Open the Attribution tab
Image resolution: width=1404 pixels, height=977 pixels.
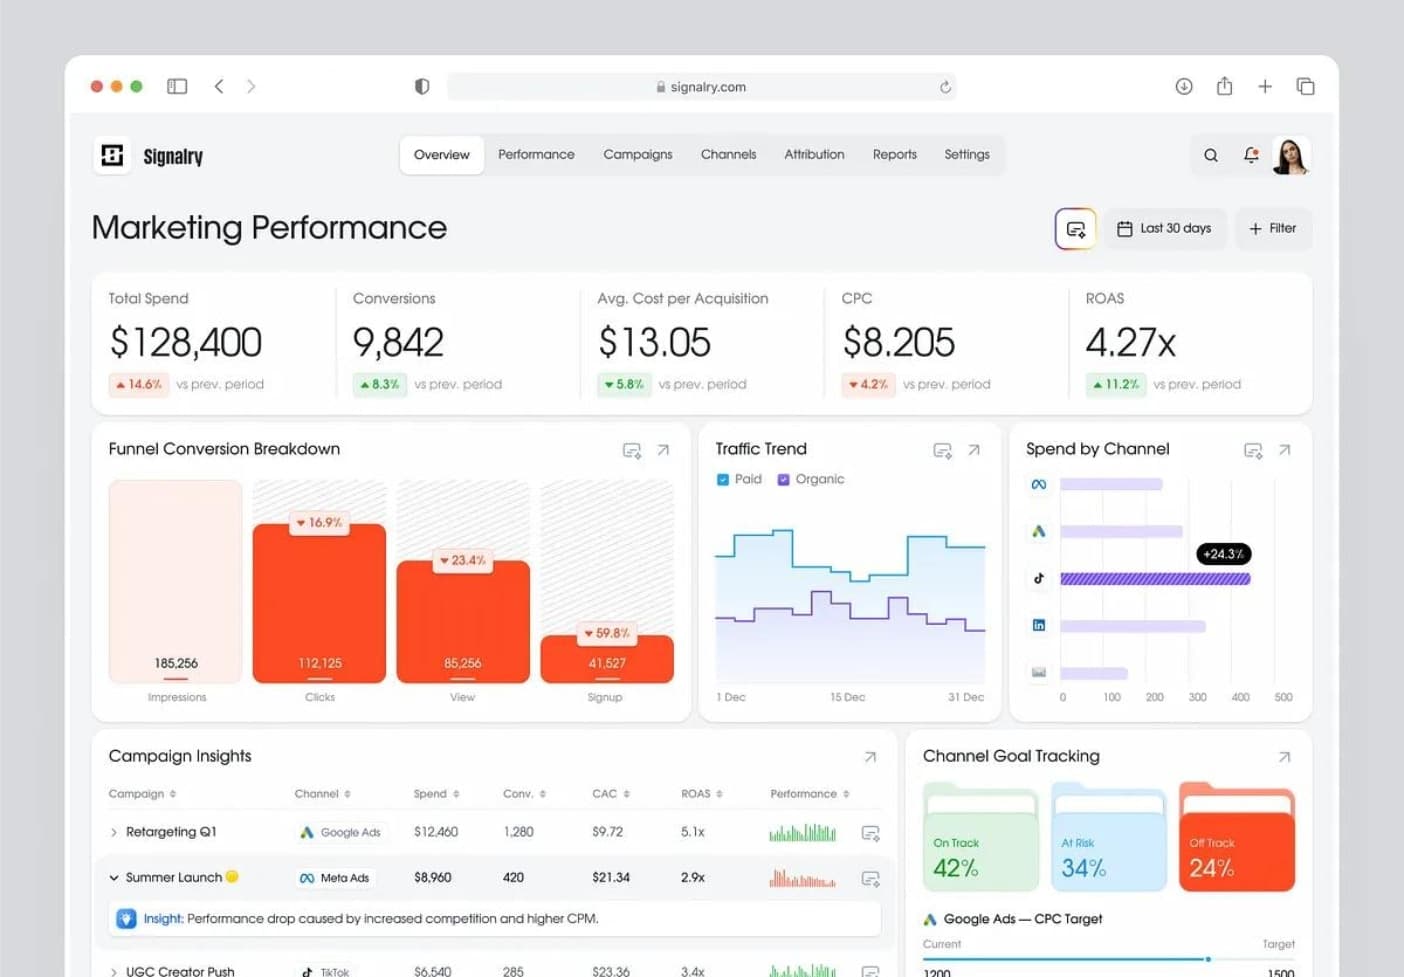[814, 155]
